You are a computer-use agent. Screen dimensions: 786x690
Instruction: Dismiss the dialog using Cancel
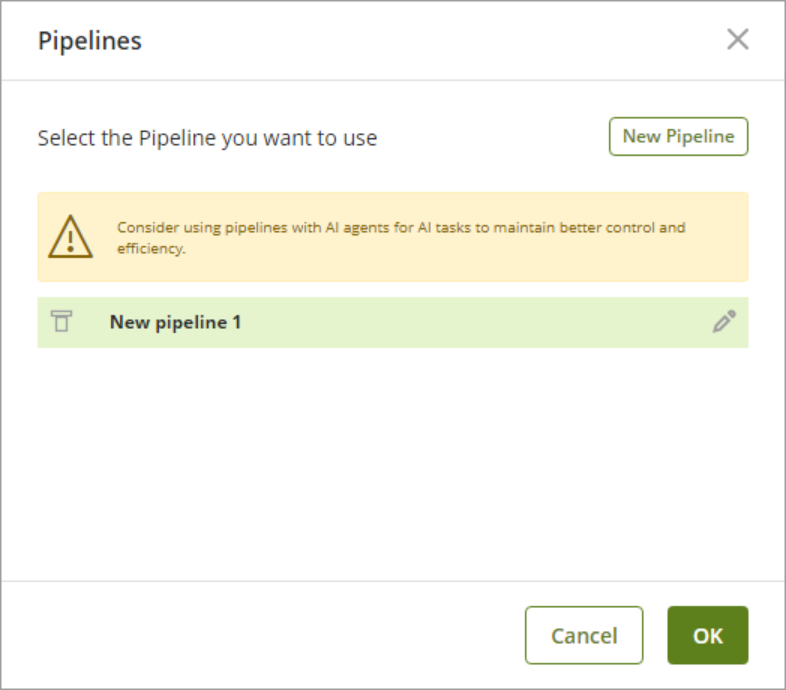coord(584,635)
